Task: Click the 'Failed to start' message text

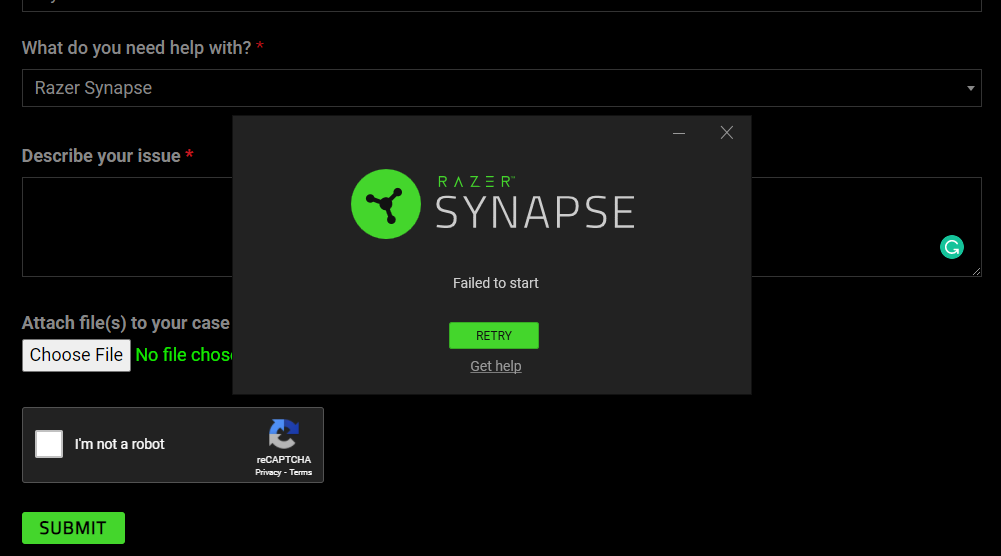Action: coord(495,283)
